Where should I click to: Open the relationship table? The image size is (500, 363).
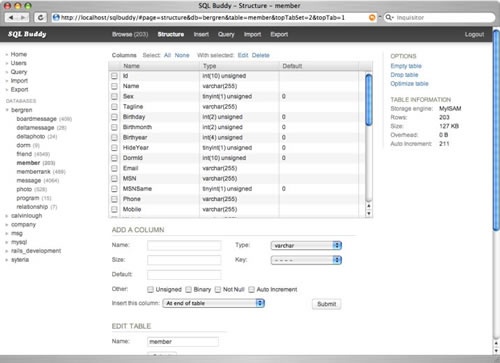click(32, 207)
